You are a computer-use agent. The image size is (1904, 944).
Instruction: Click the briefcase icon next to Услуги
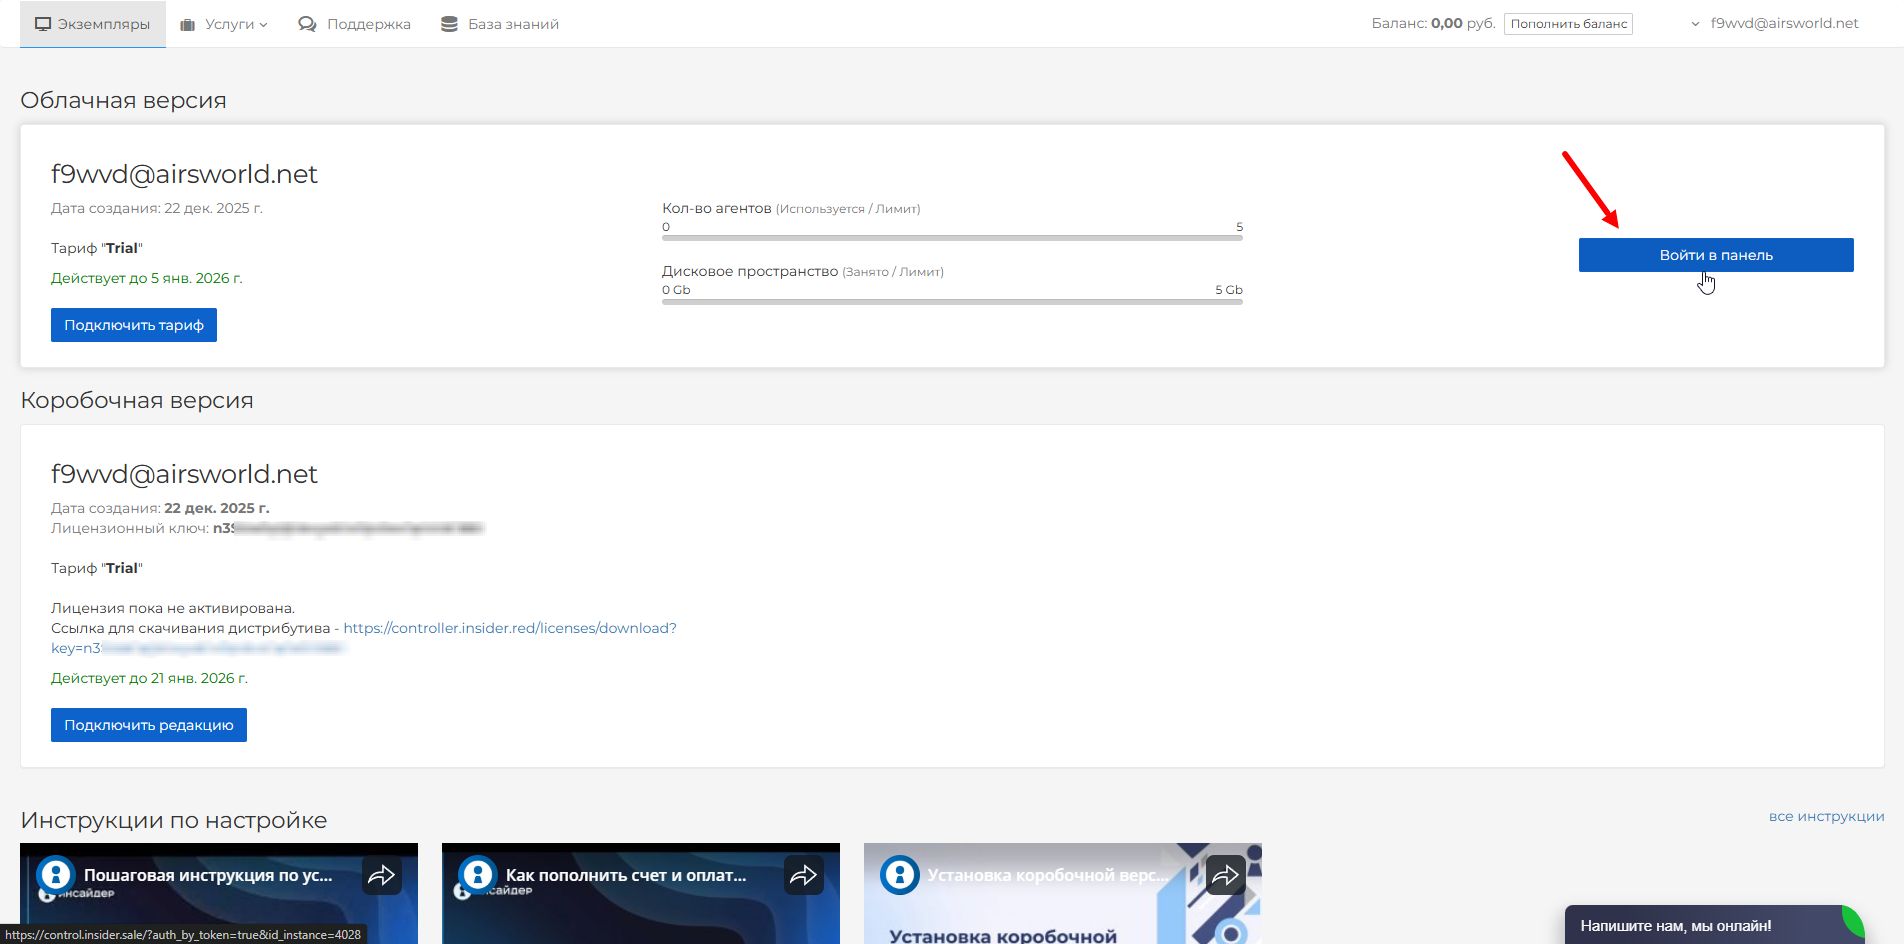pos(187,24)
